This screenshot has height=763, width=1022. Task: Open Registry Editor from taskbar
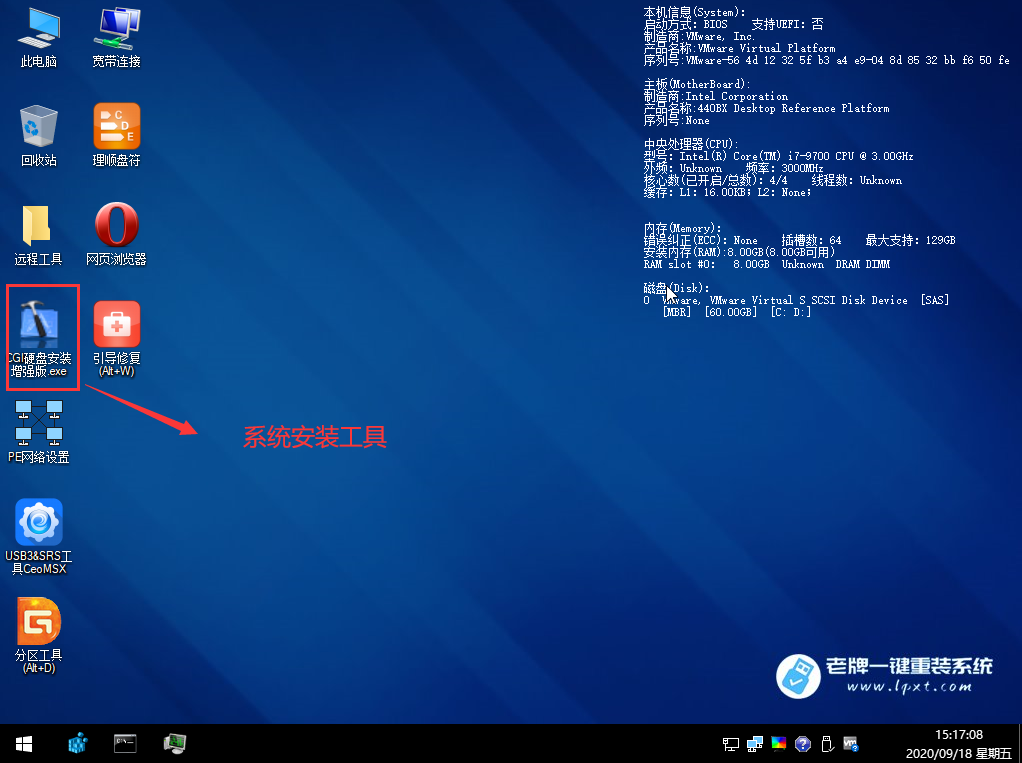coord(77,744)
